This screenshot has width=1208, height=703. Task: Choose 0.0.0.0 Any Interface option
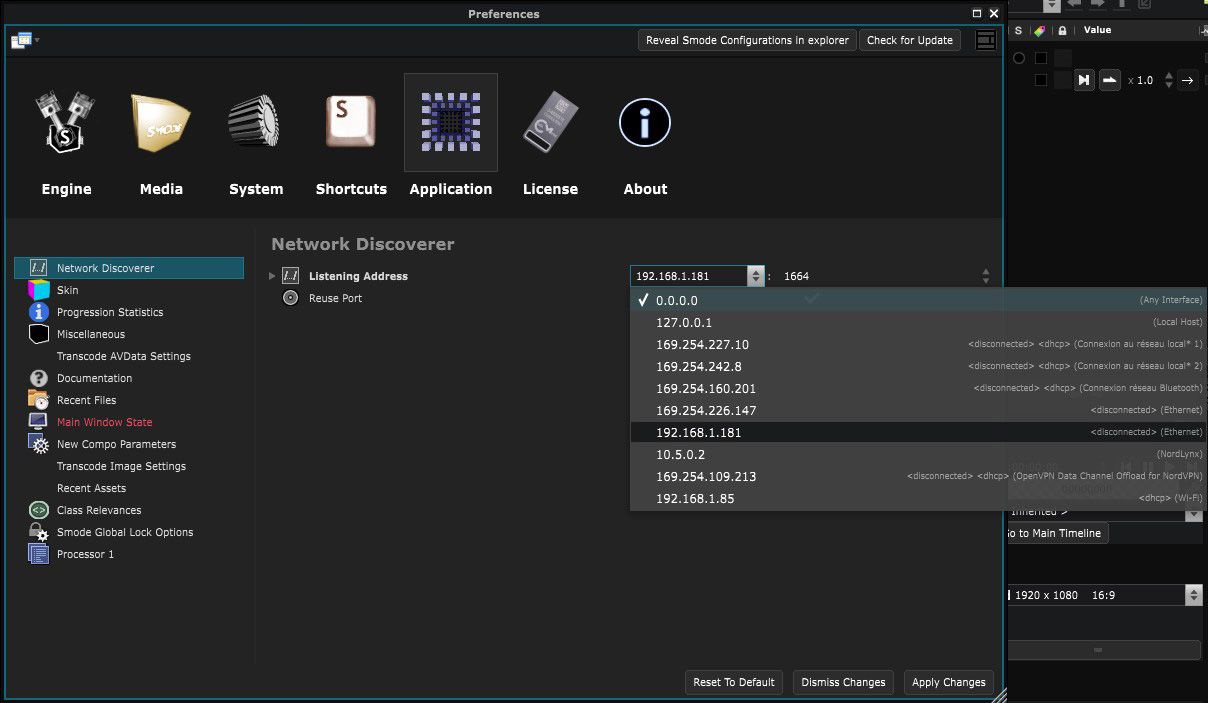point(919,300)
